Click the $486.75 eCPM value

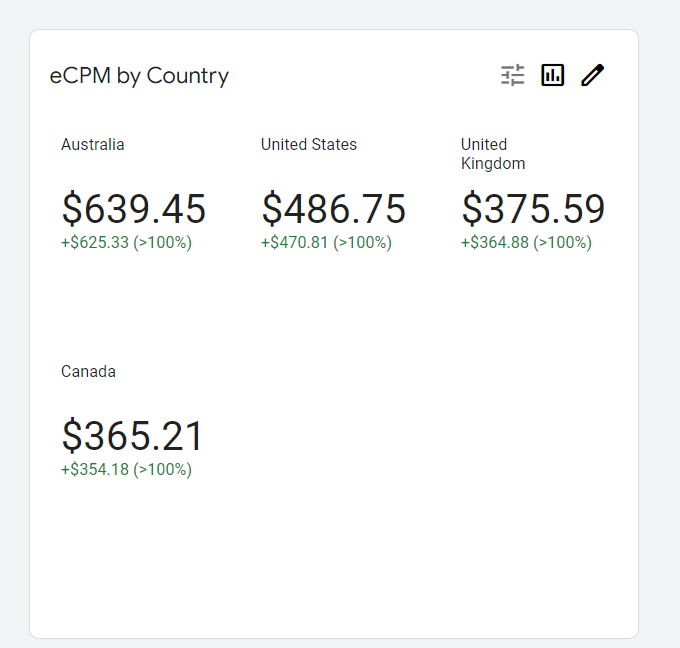(x=334, y=209)
